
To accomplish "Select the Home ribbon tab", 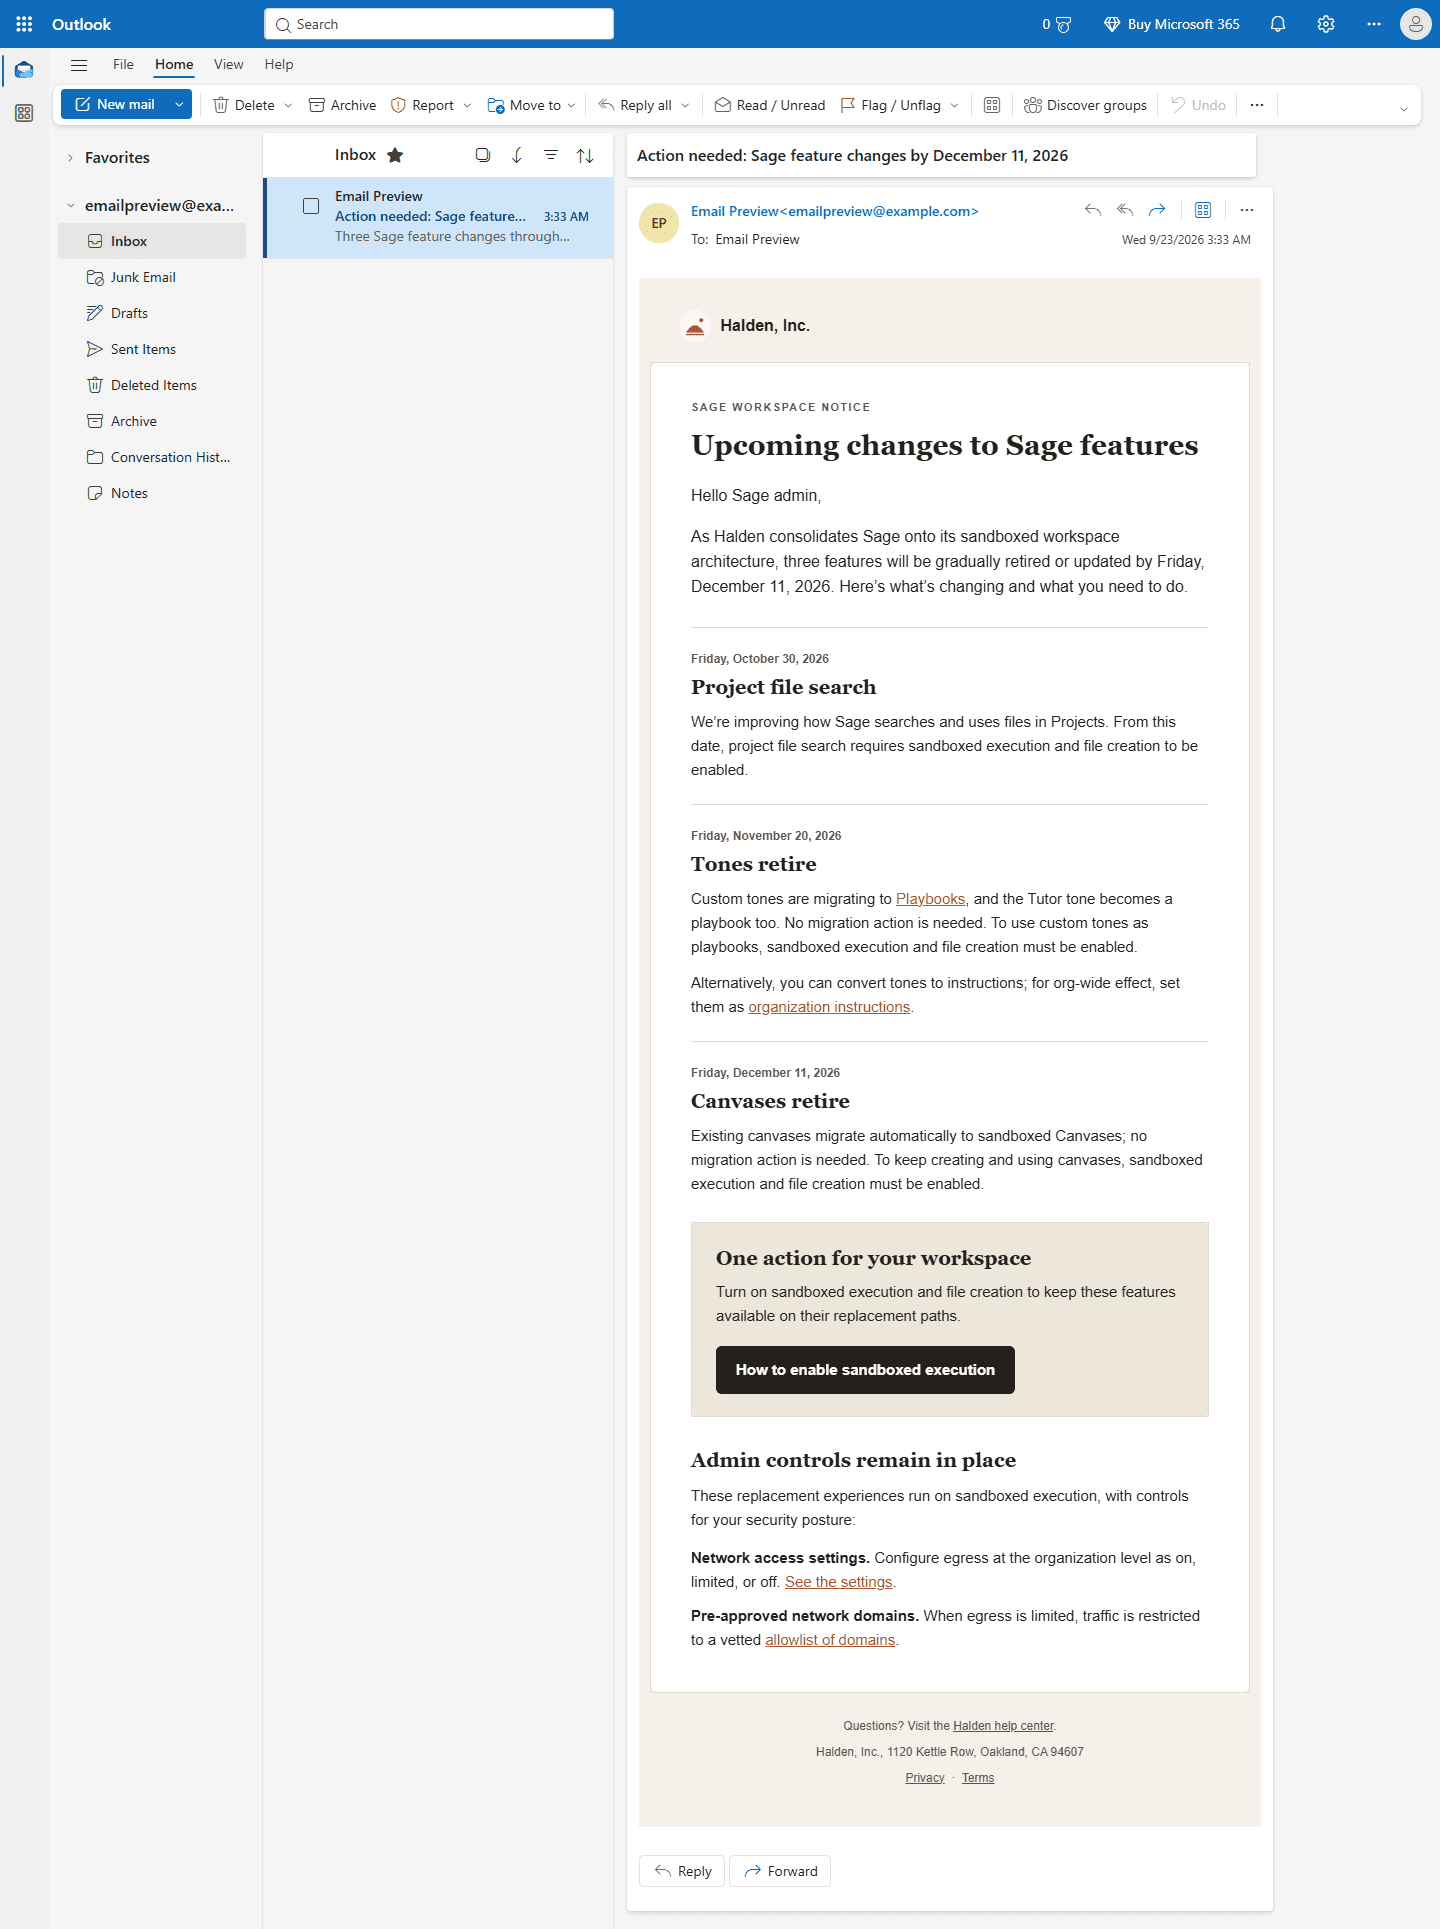I will [174, 65].
